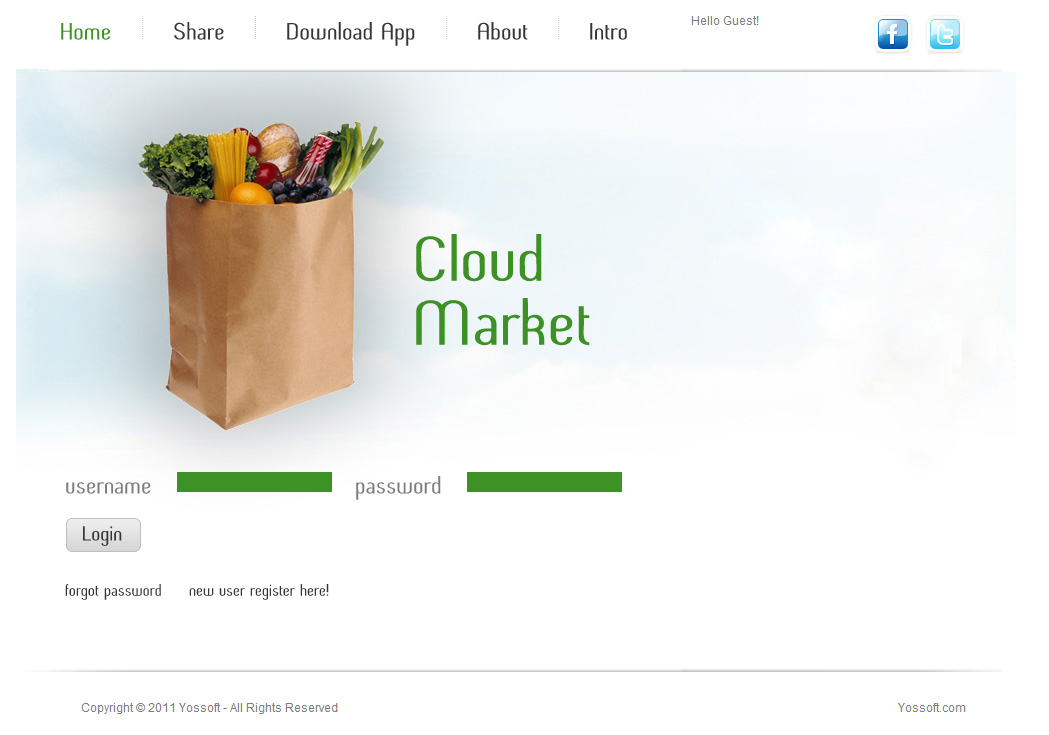Open the Facebook icon link
This screenshot has height=735, width=1049.
[x=892, y=34]
